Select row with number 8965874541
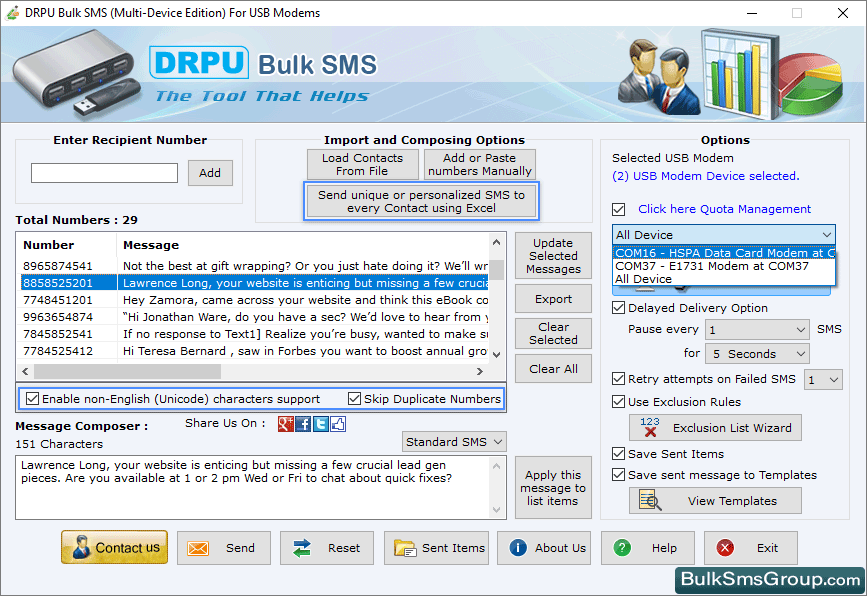 [254, 266]
